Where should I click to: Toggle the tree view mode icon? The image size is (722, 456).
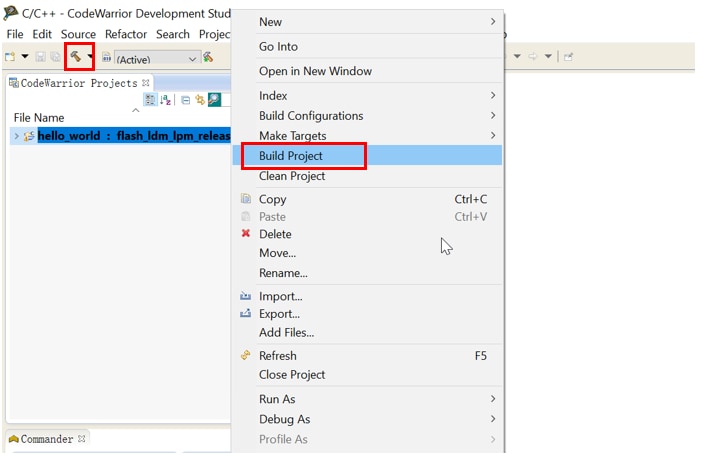[150, 100]
